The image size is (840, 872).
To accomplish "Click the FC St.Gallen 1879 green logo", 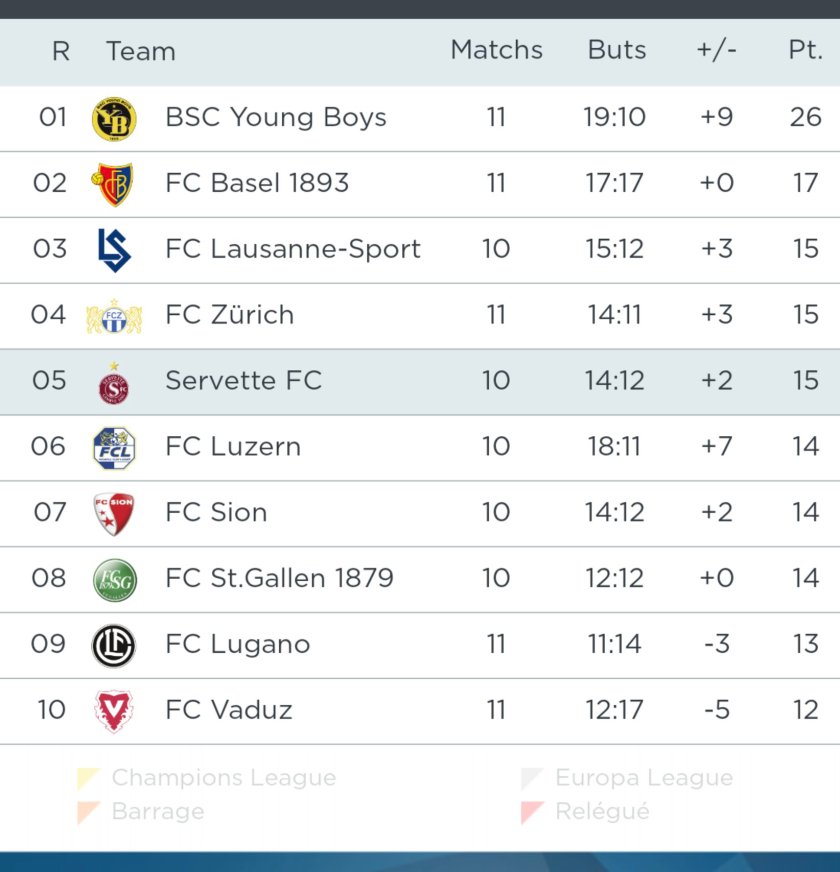I will pos(114,579).
